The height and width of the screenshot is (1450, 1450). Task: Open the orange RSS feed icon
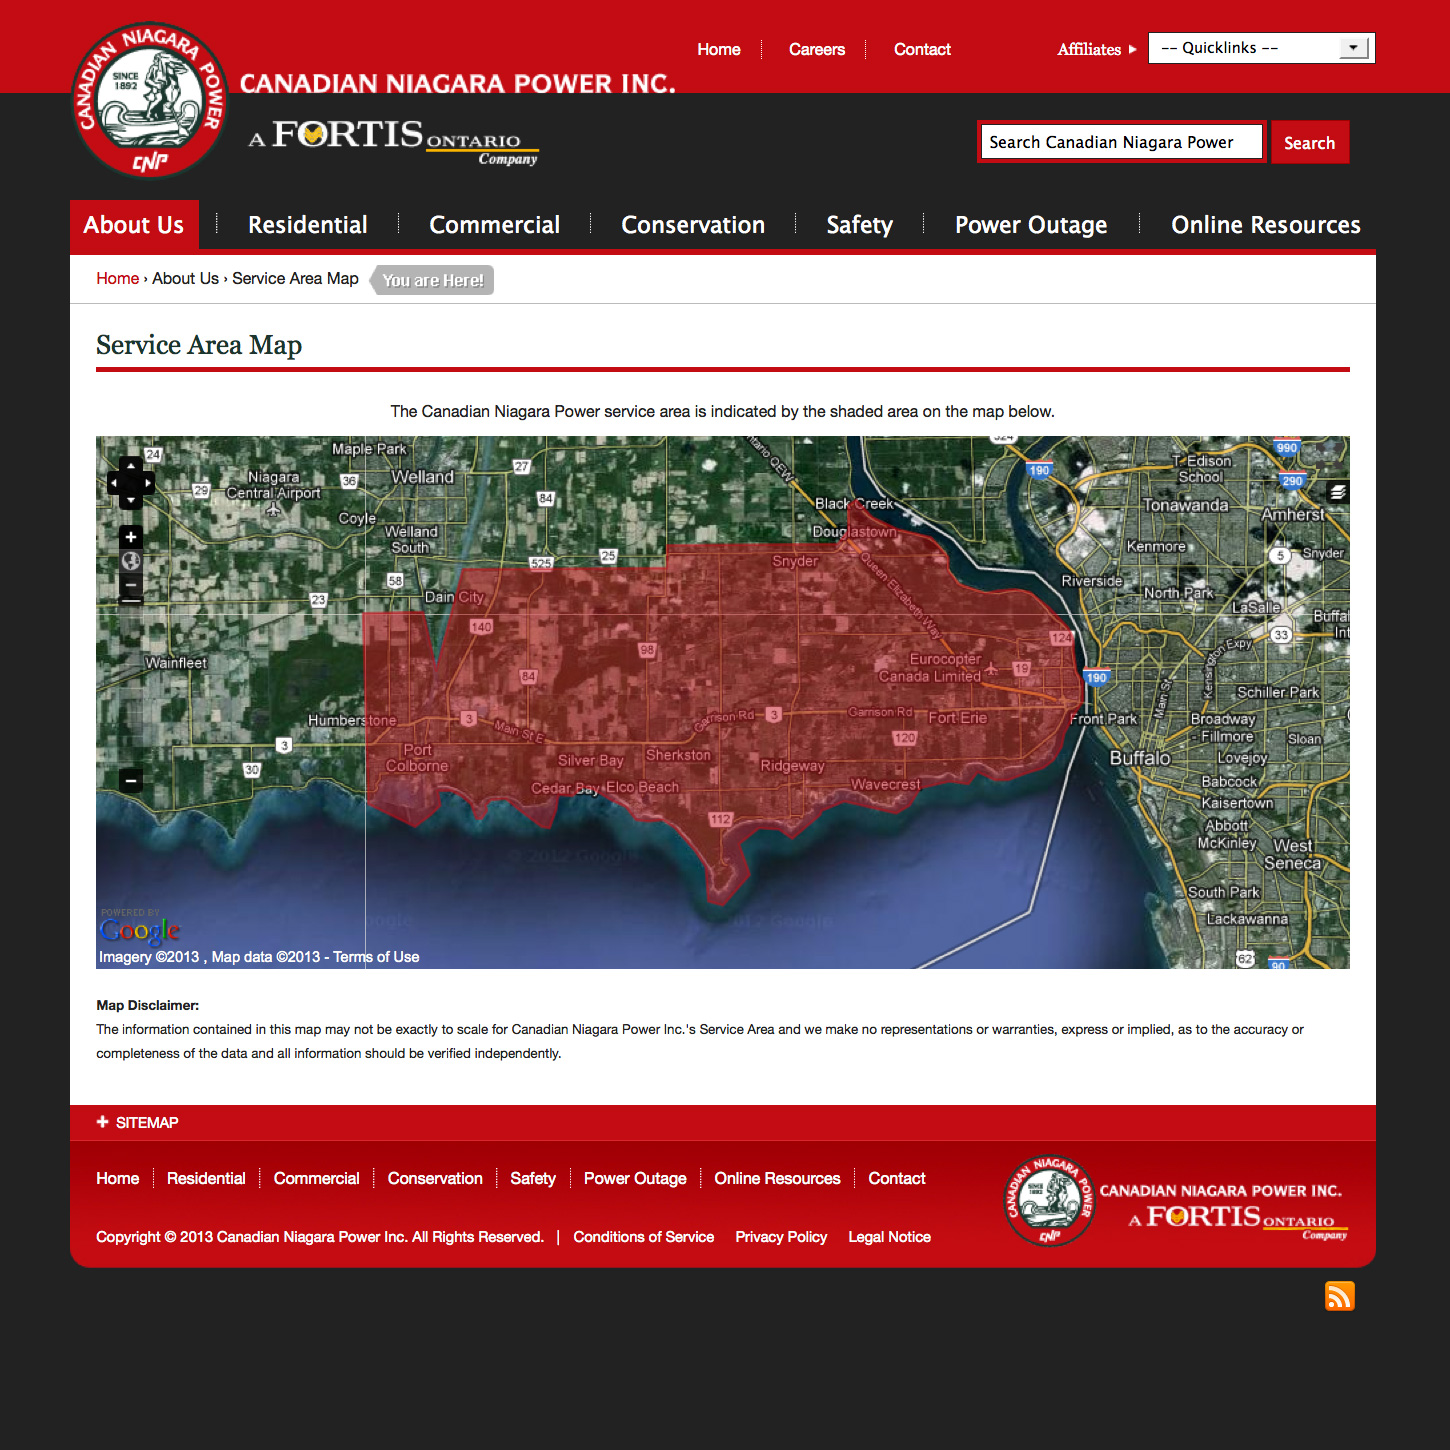click(1340, 1296)
